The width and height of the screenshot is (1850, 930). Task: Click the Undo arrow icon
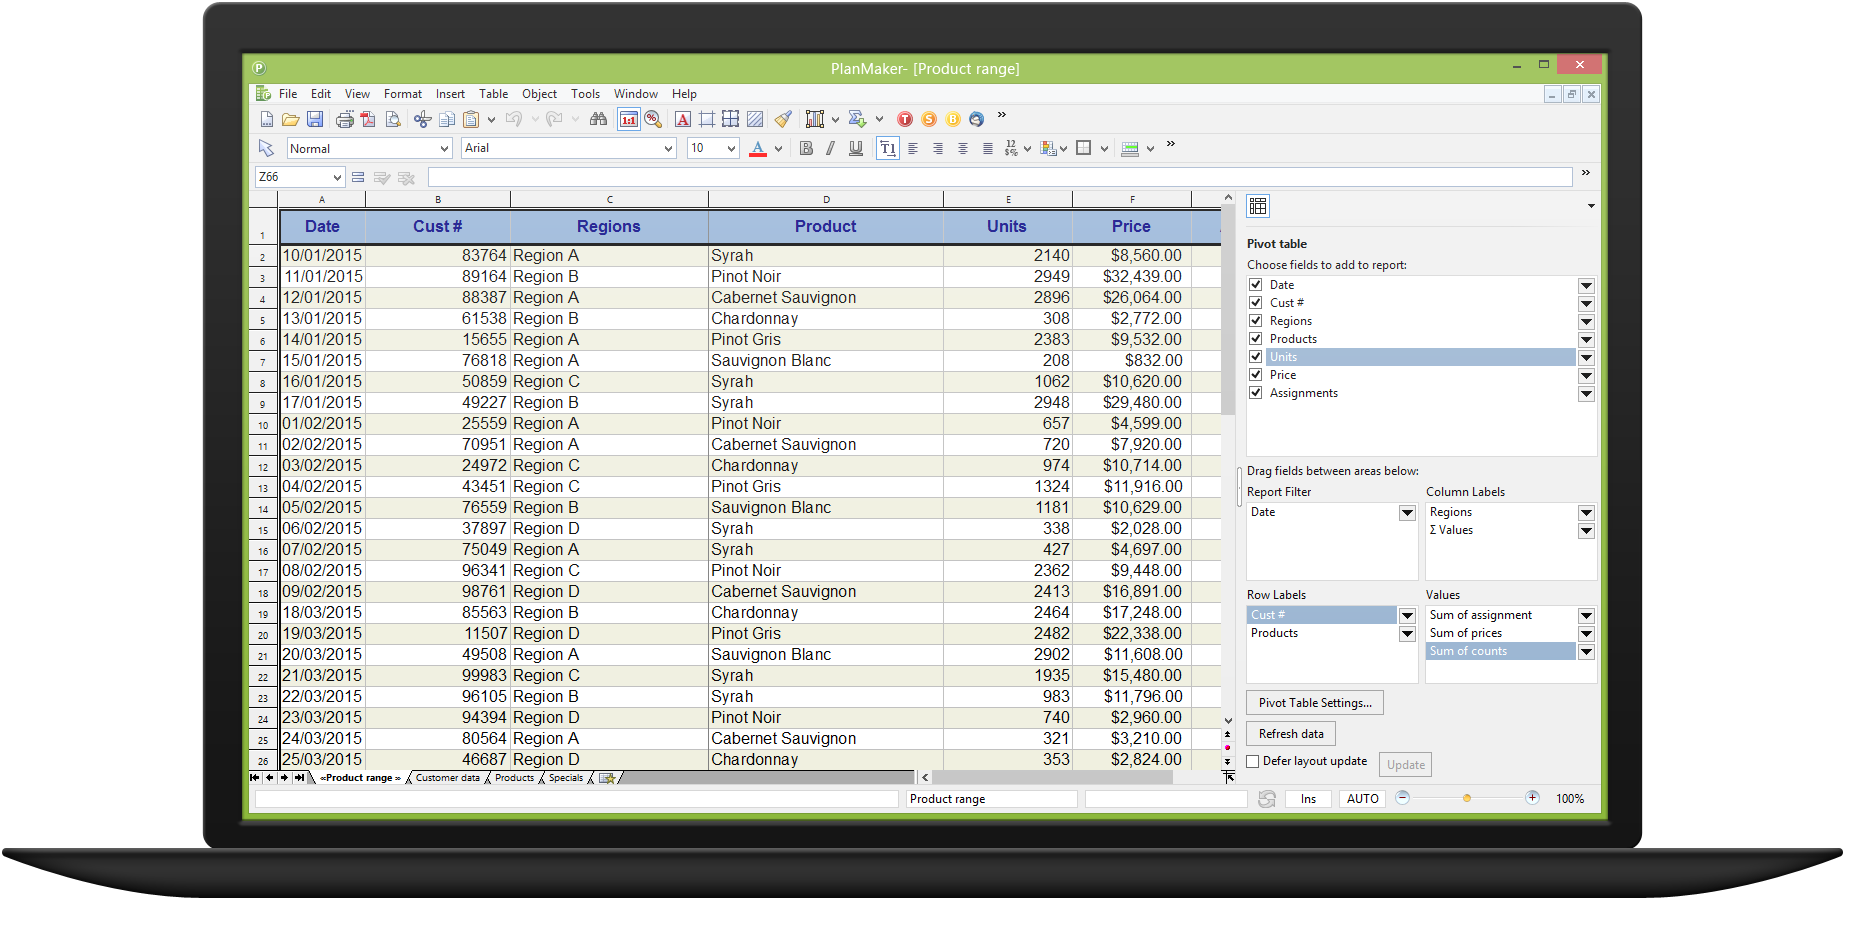514,119
